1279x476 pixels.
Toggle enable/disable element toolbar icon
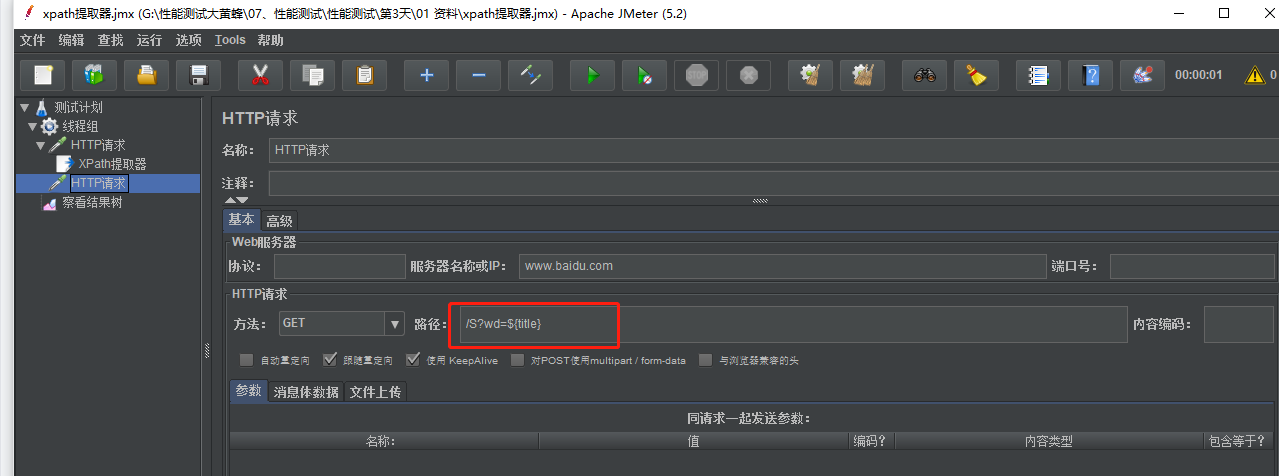530,75
